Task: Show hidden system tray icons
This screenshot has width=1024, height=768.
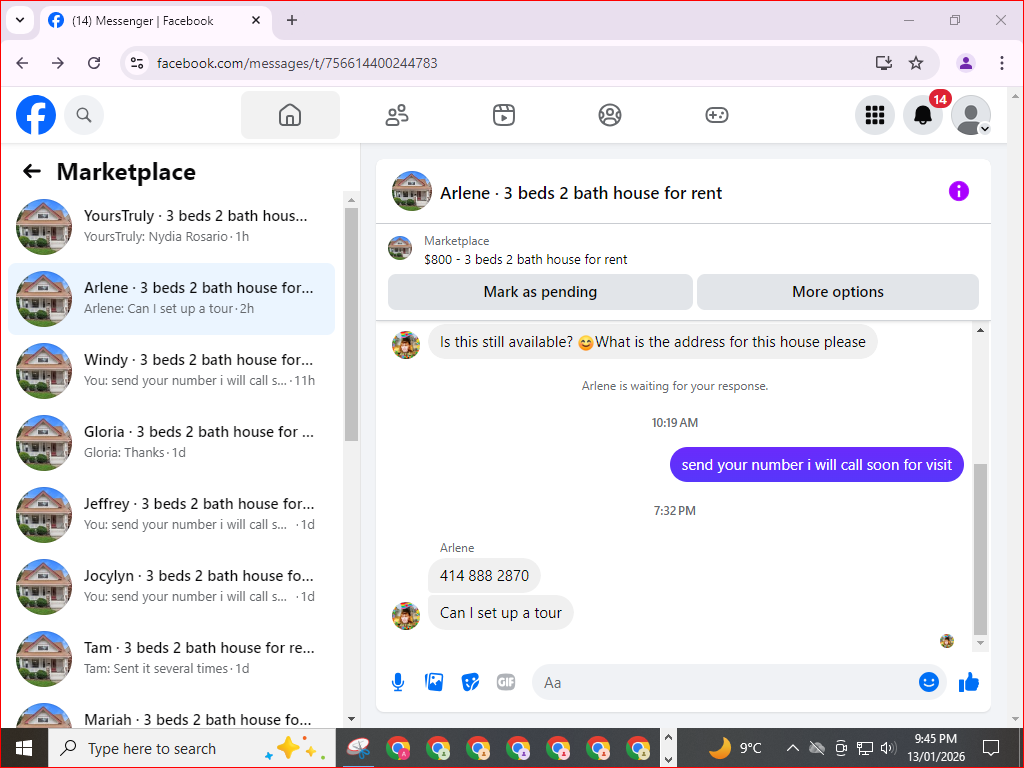Action: pos(792,748)
